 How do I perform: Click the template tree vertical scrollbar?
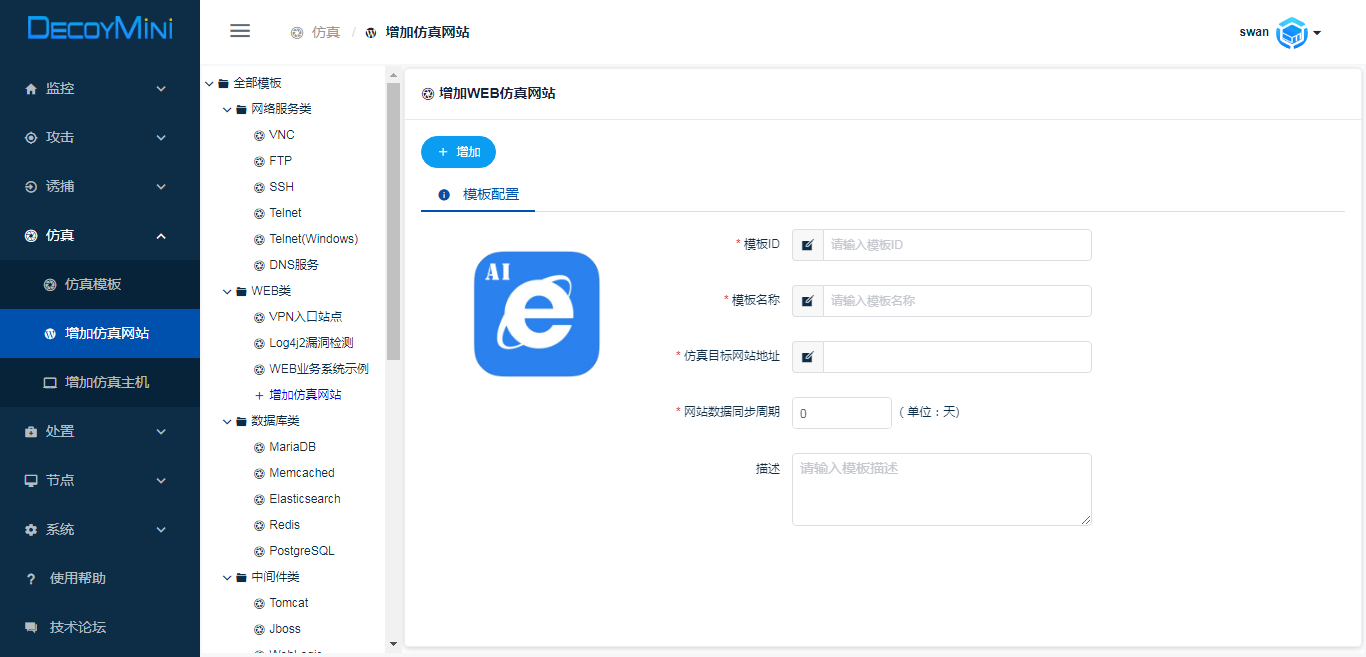pos(393,220)
